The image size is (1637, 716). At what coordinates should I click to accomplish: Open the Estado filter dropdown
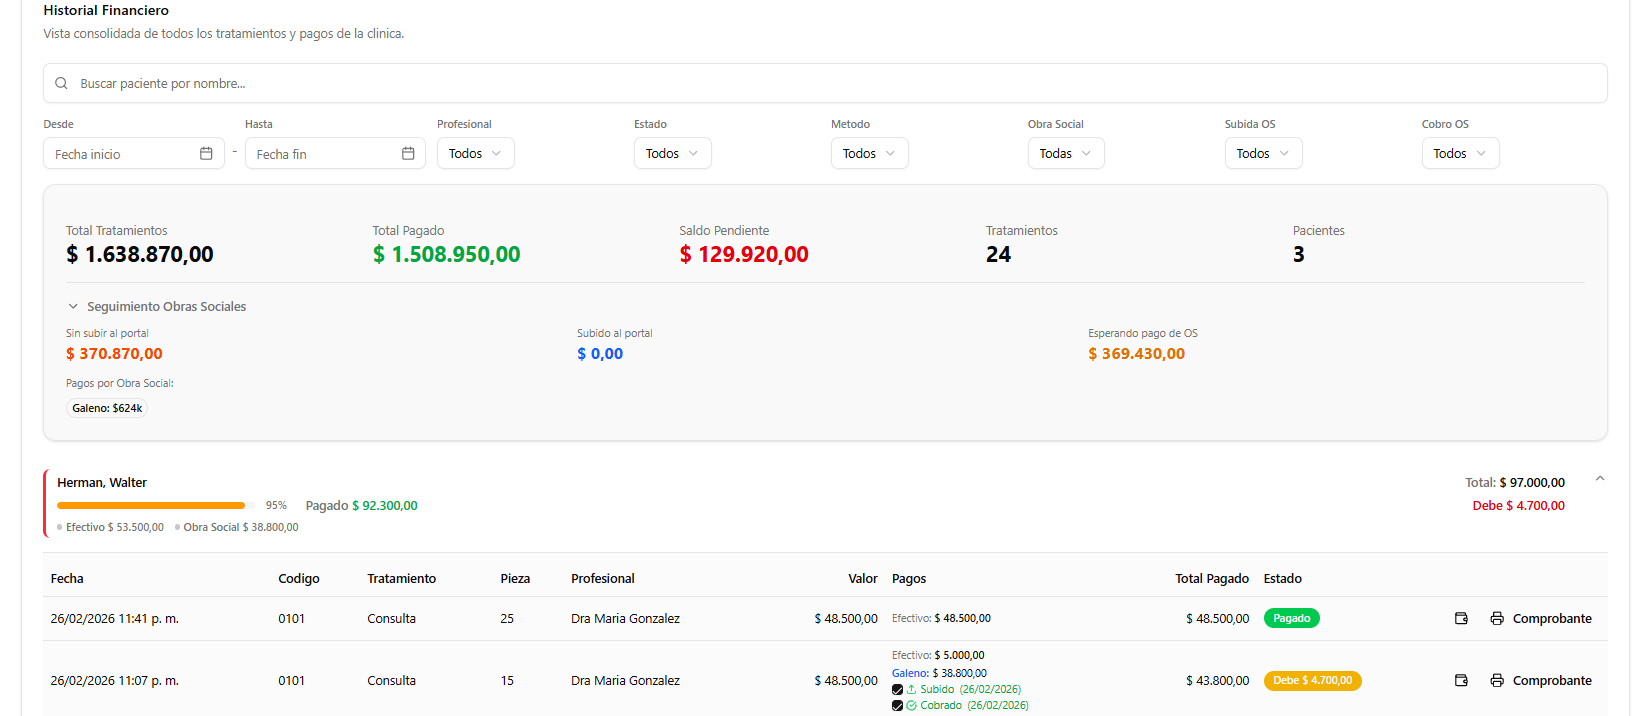click(x=672, y=153)
